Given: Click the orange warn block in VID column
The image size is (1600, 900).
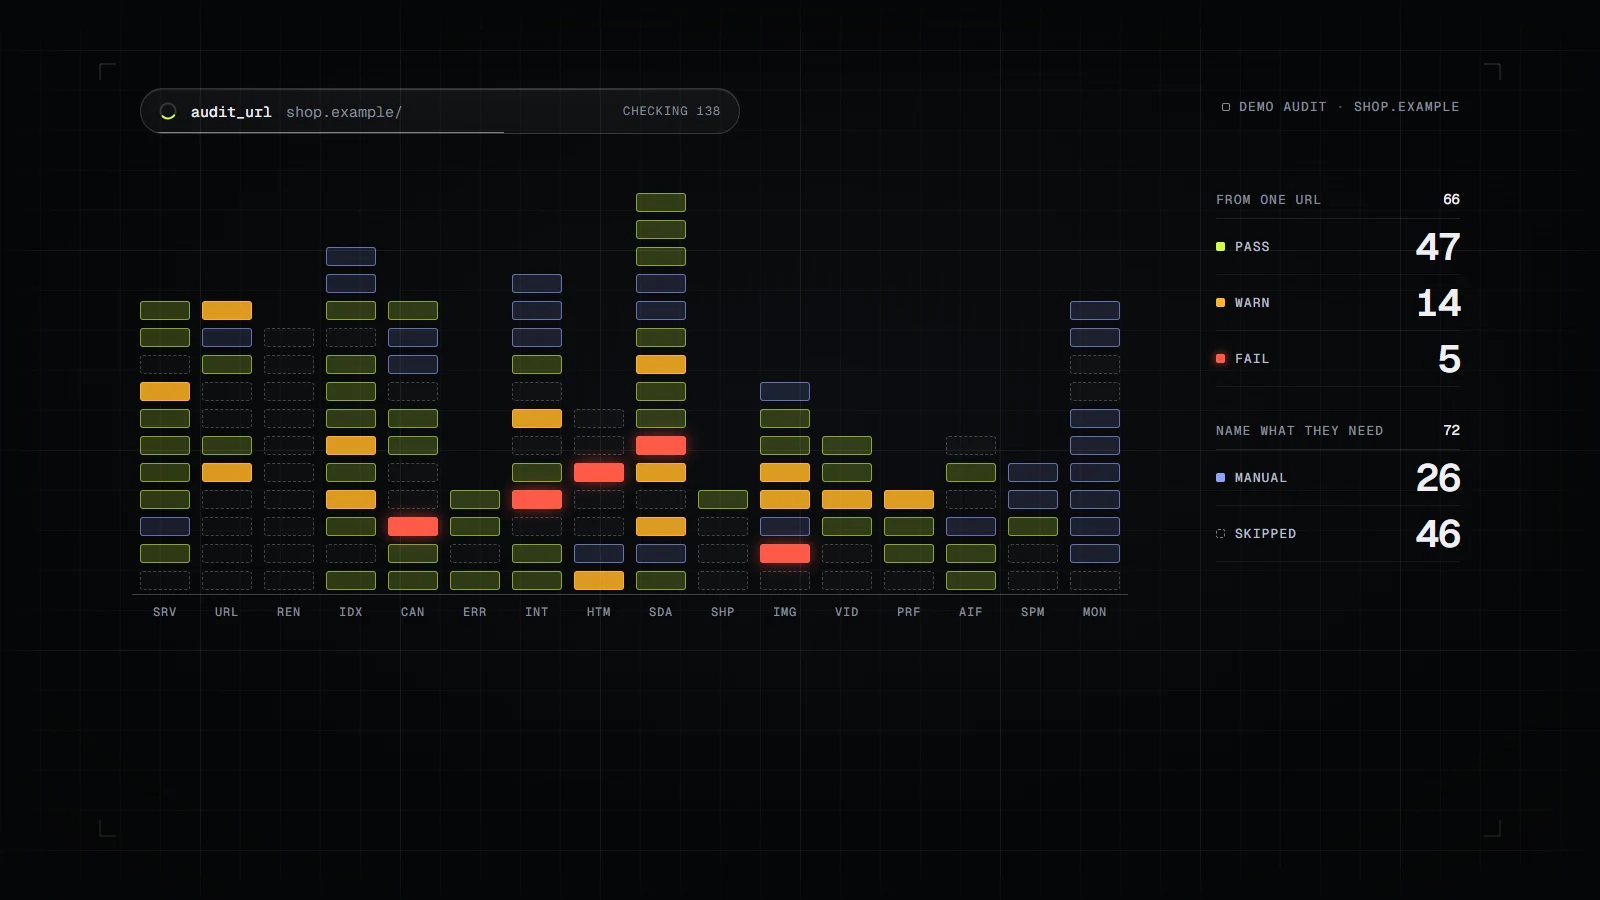Looking at the screenshot, I should (847, 499).
